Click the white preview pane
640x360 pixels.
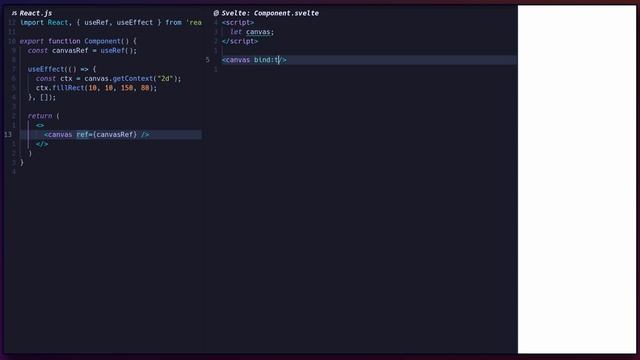[x=577, y=179]
